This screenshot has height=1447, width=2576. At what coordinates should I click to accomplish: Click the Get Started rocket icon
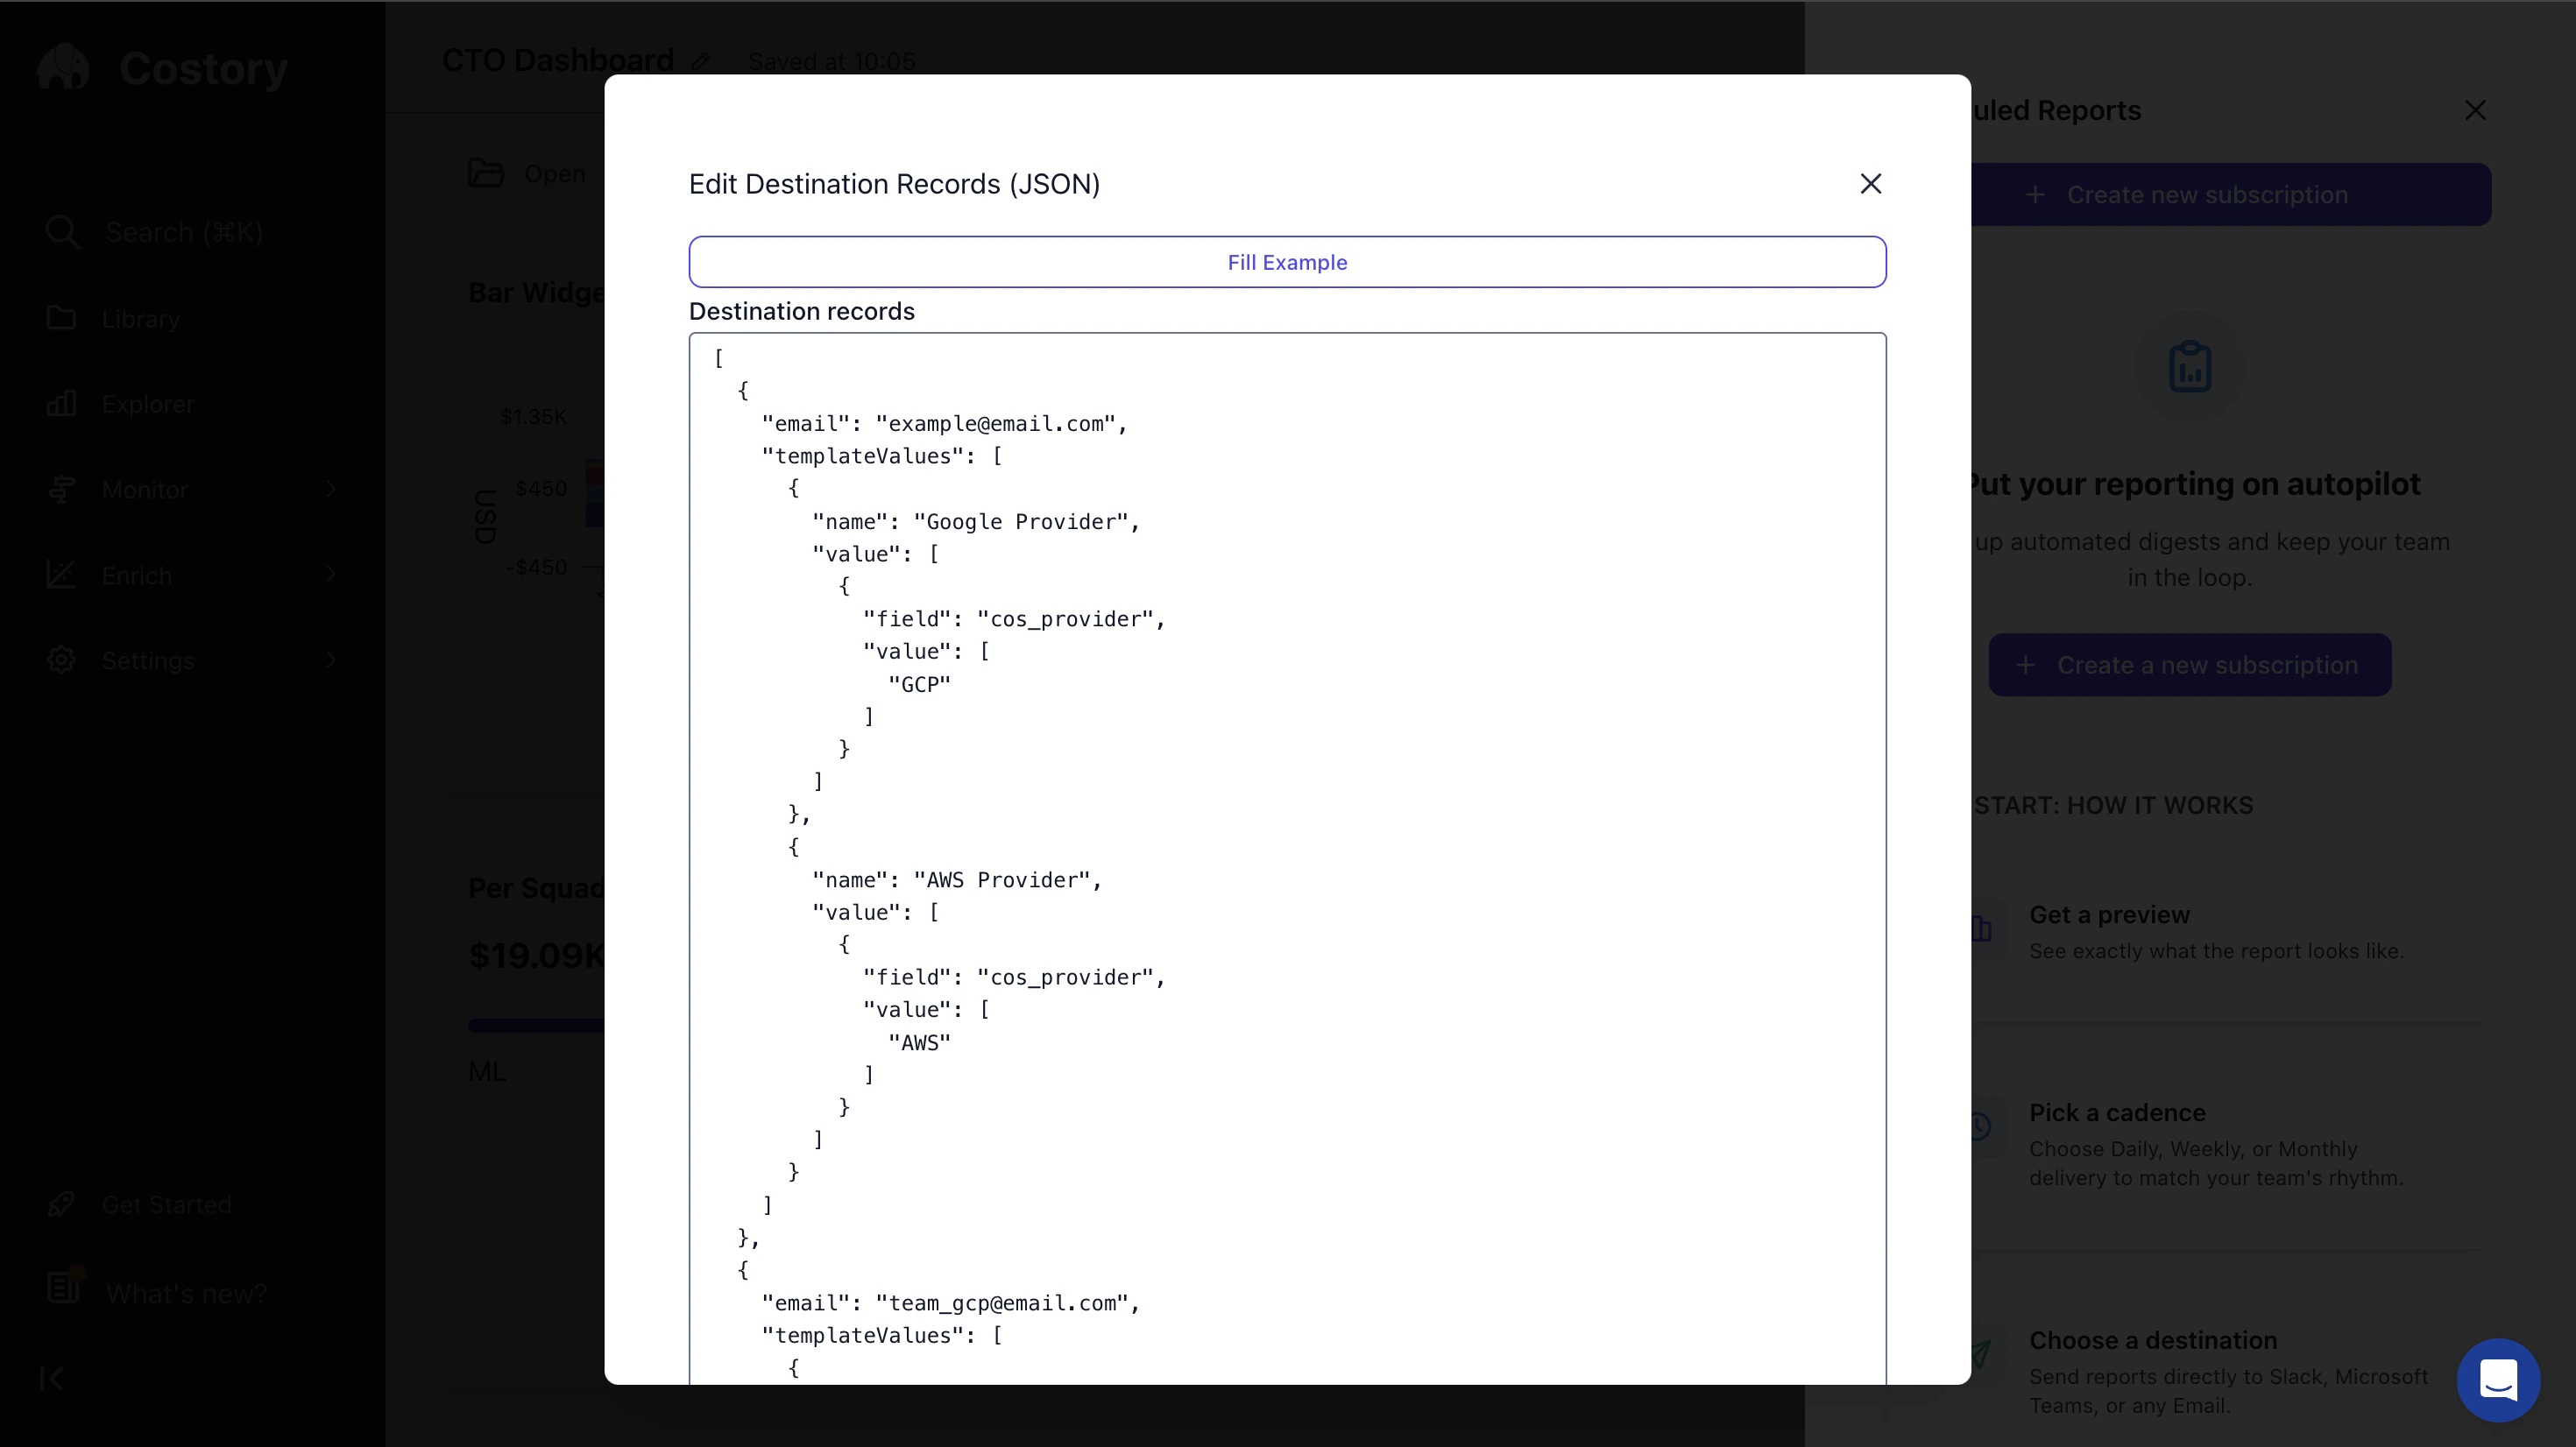[x=61, y=1204]
